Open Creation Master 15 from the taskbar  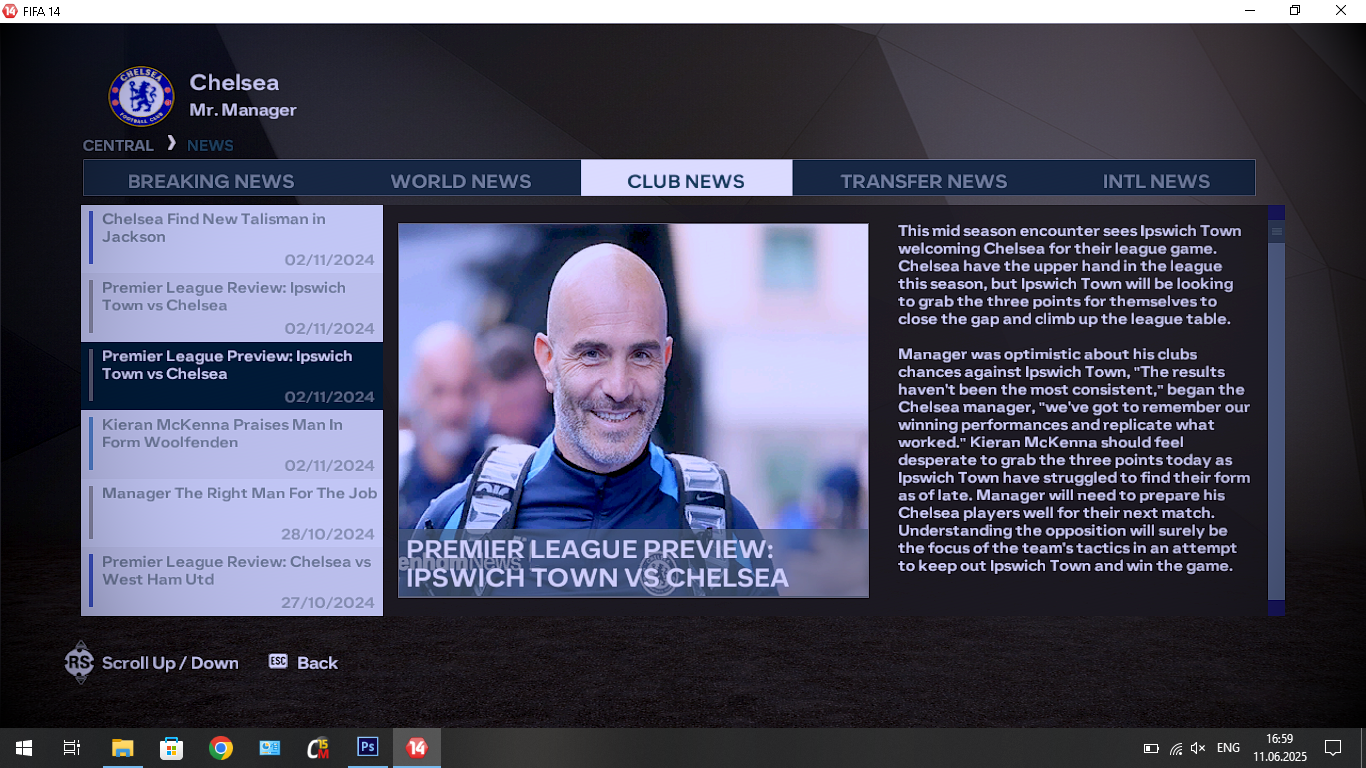click(318, 748)
